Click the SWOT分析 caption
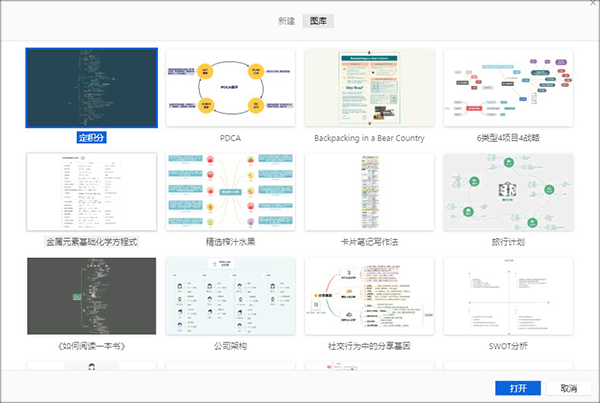Viewport: 600px width, 403px height. click(508, 346)
